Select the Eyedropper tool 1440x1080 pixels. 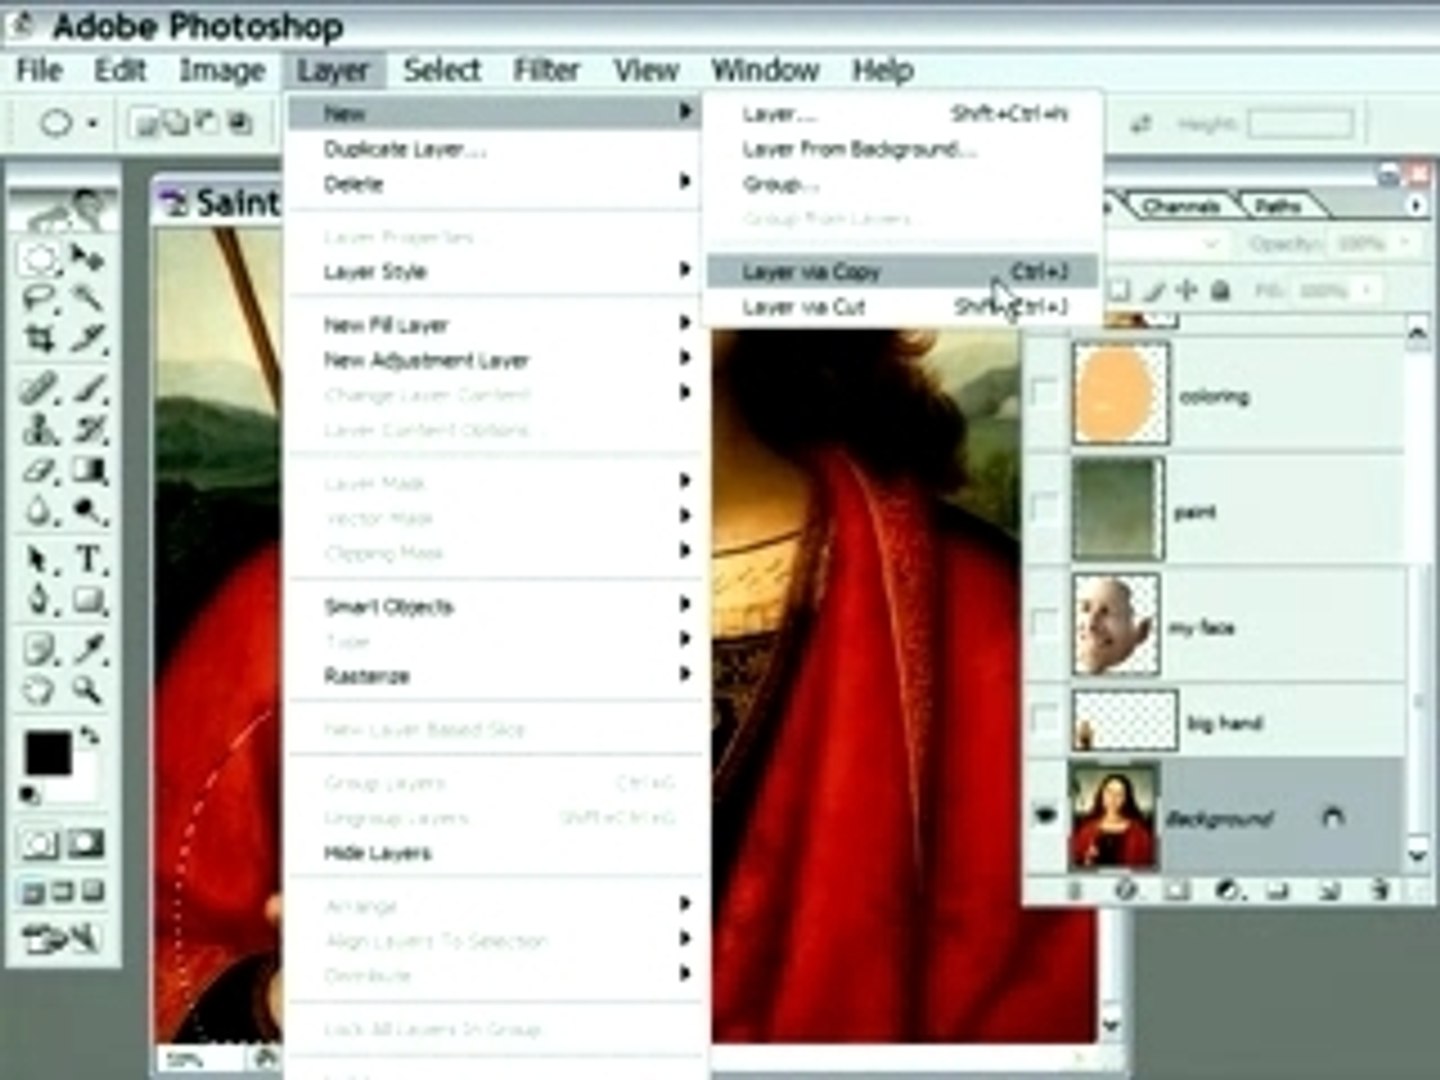[x=88, y=650]
